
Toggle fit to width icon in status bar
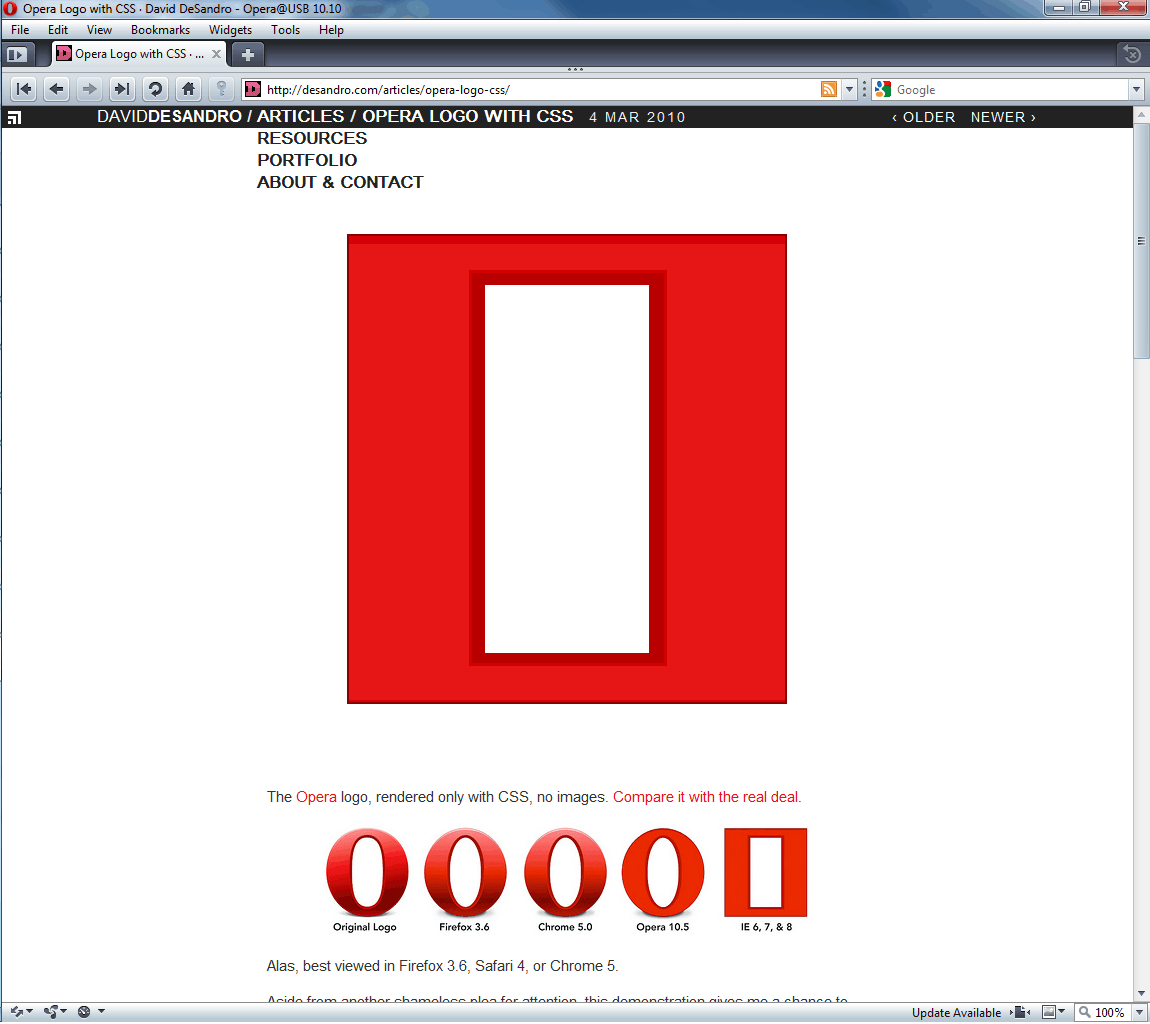[x=1021, y=1012]
